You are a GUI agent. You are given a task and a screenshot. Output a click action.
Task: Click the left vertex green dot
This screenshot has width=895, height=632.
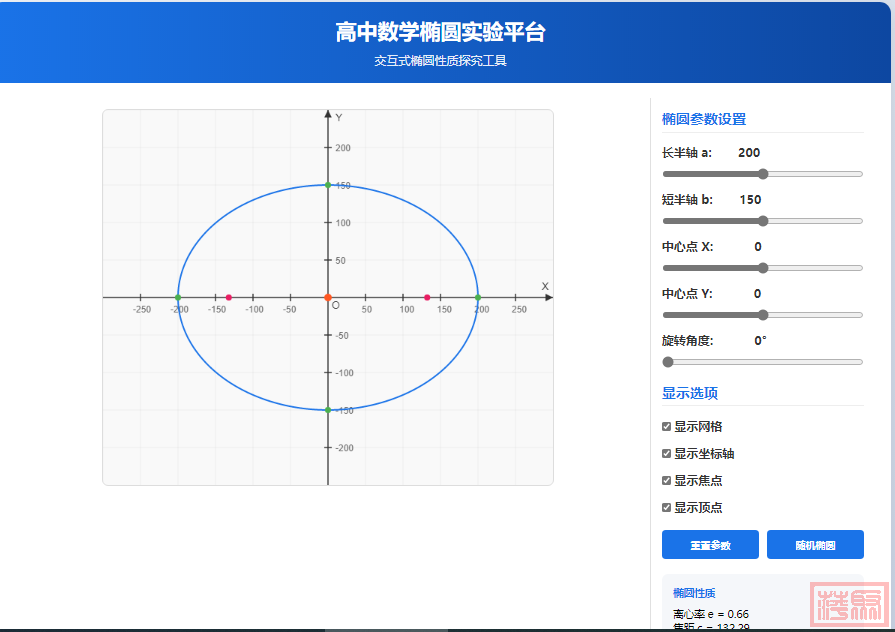coord(178,297)
